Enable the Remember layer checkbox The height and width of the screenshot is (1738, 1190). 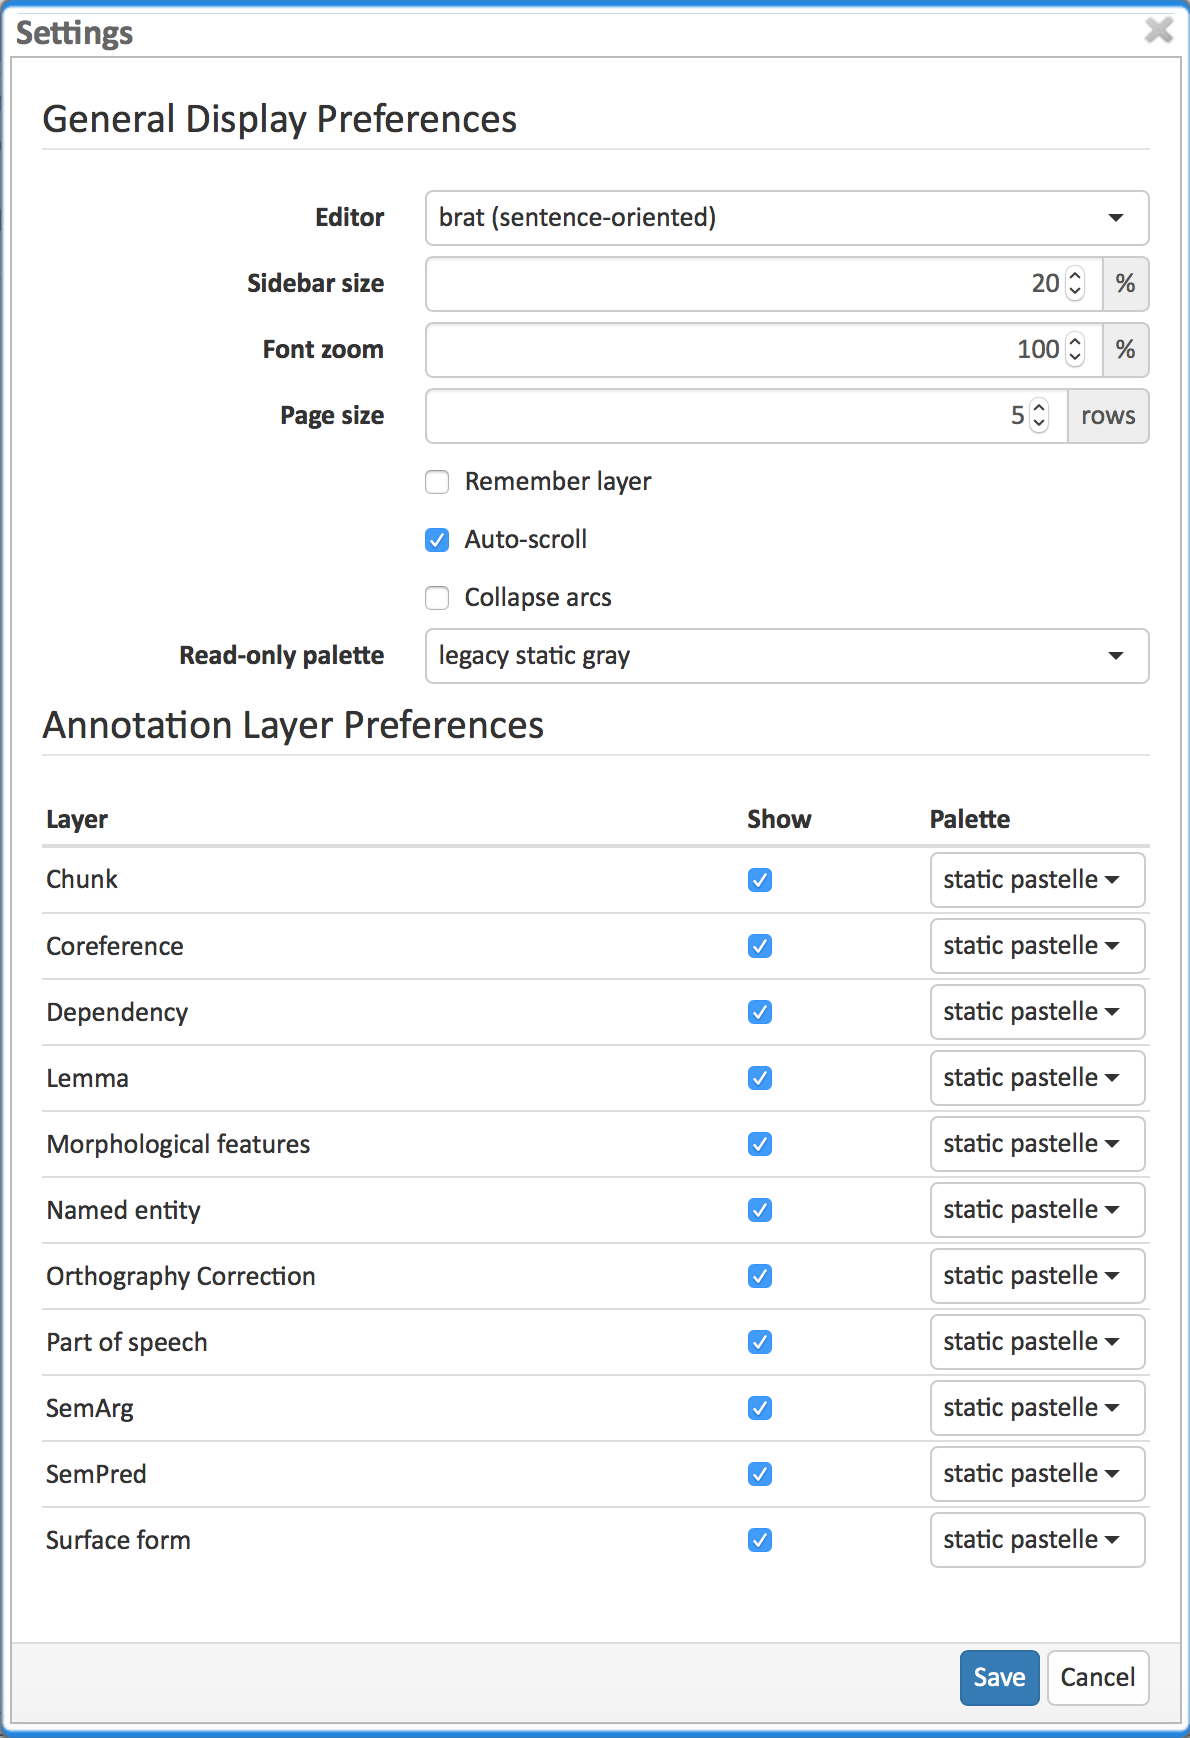tap(437, 482)
